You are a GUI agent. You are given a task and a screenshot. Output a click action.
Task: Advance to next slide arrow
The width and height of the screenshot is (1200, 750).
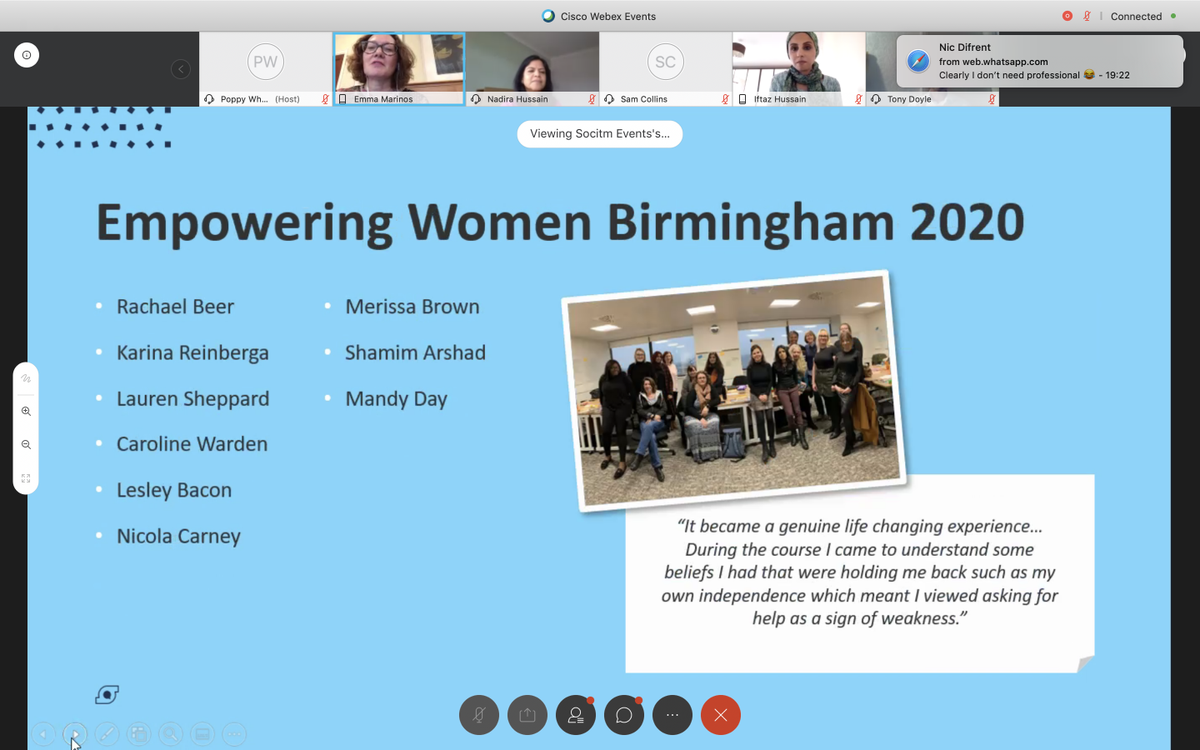coord(75,734)
